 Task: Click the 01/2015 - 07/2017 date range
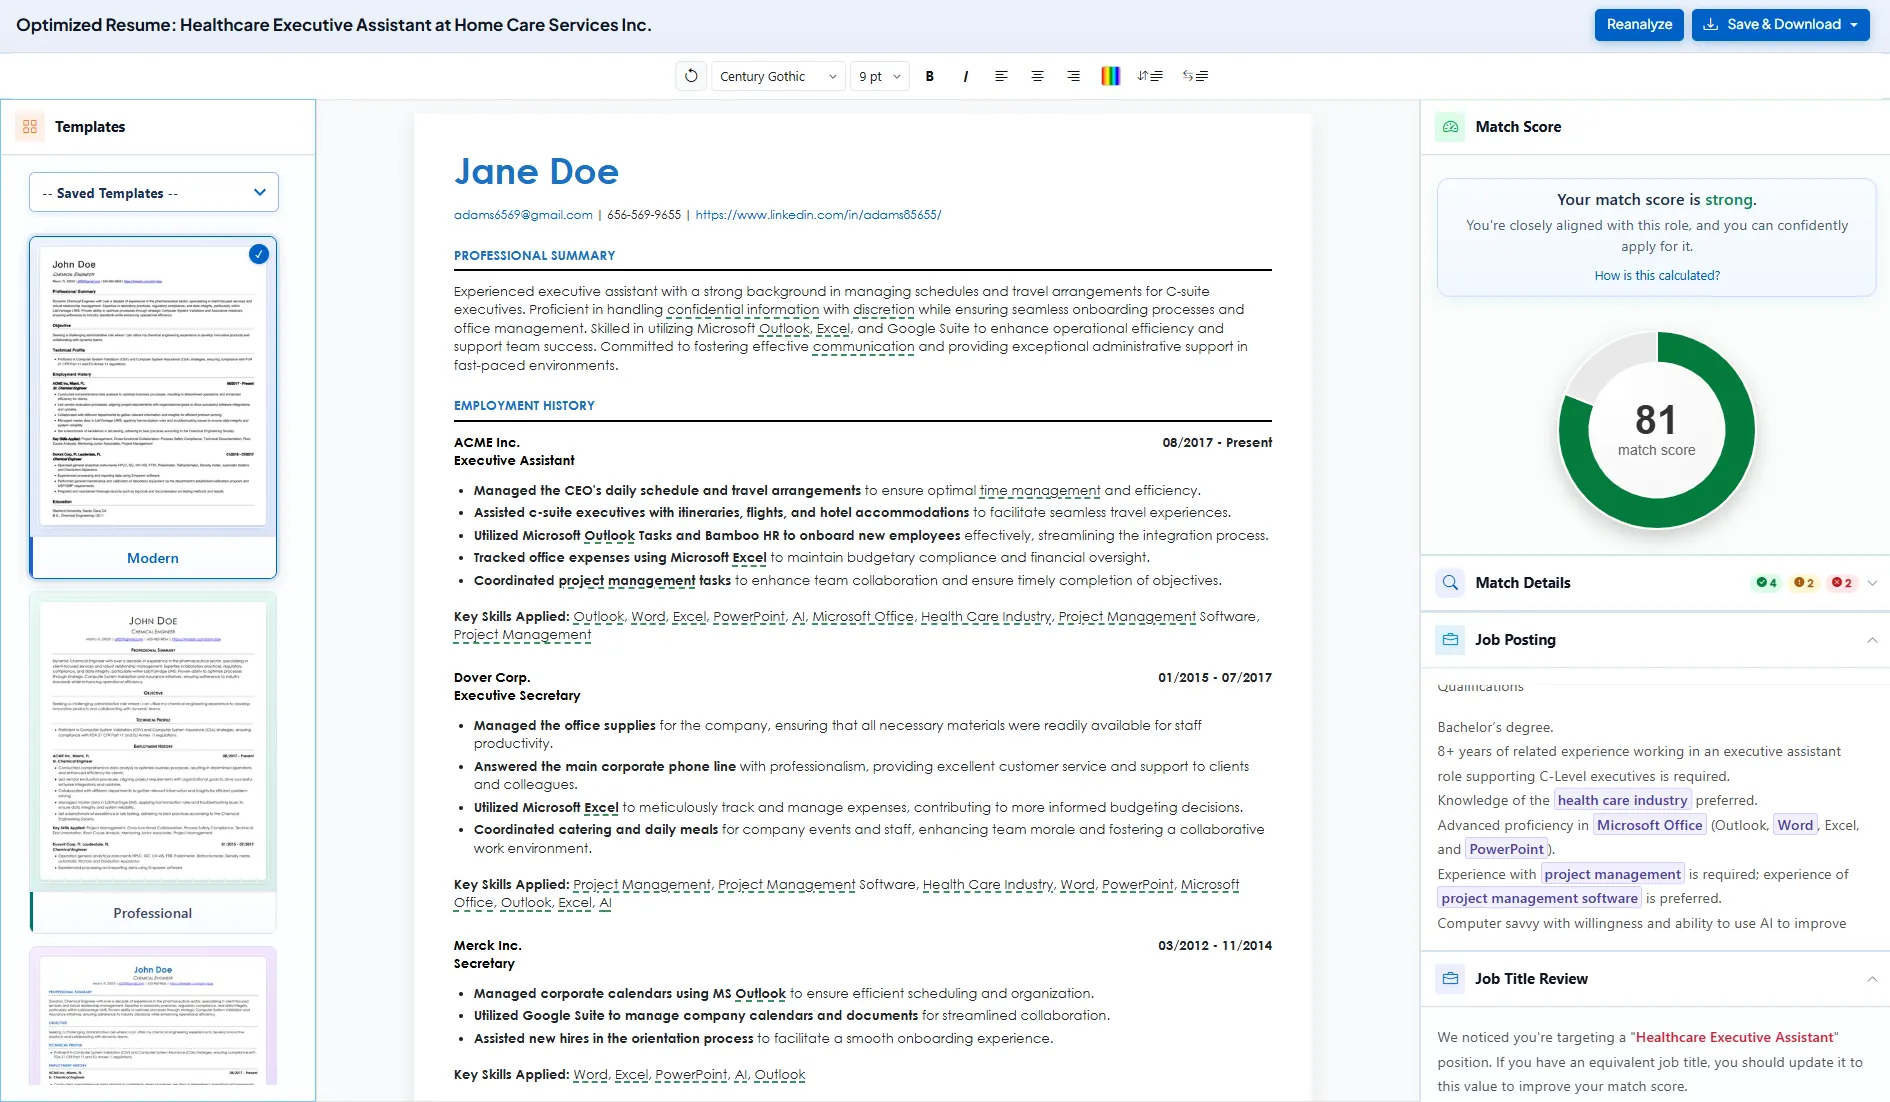click(1215, 678)
